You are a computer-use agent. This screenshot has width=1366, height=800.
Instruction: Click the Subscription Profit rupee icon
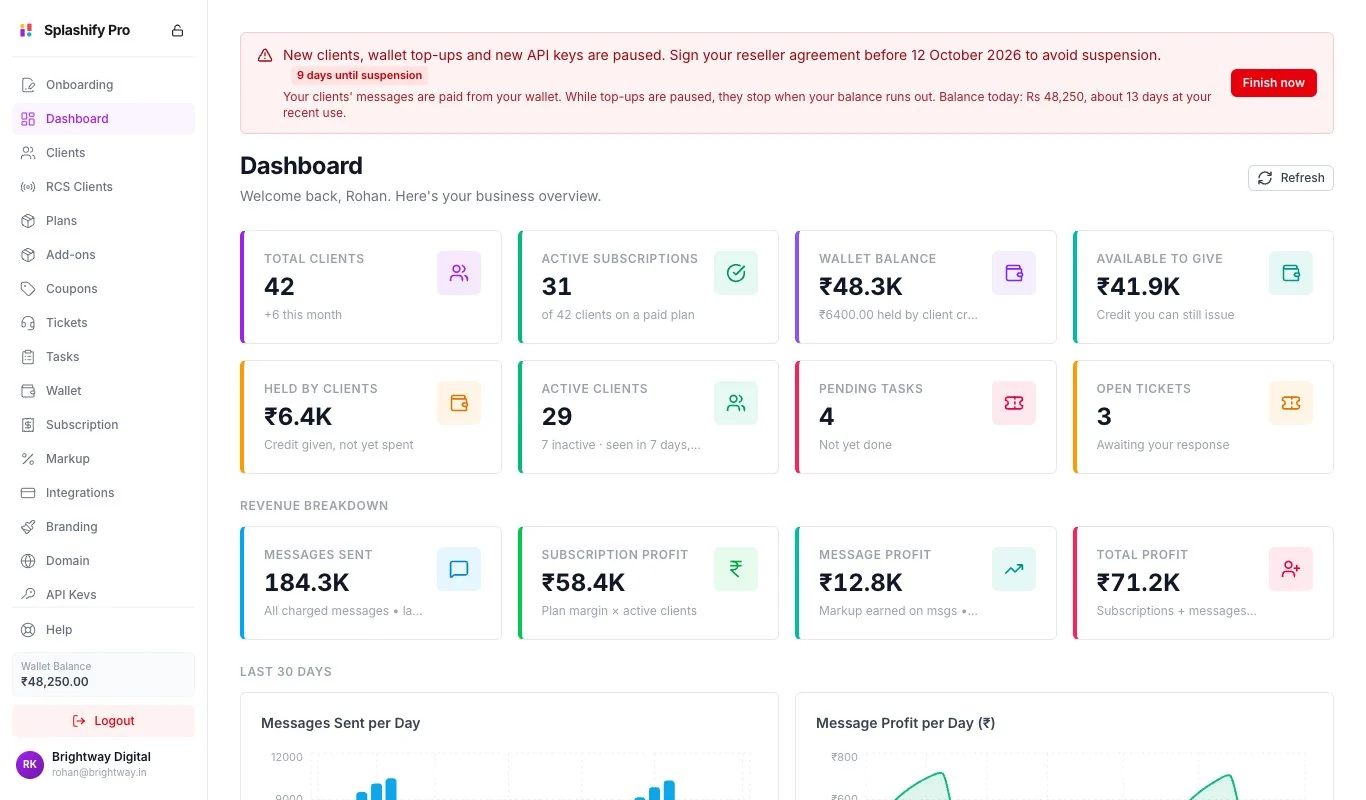[736, 569]
